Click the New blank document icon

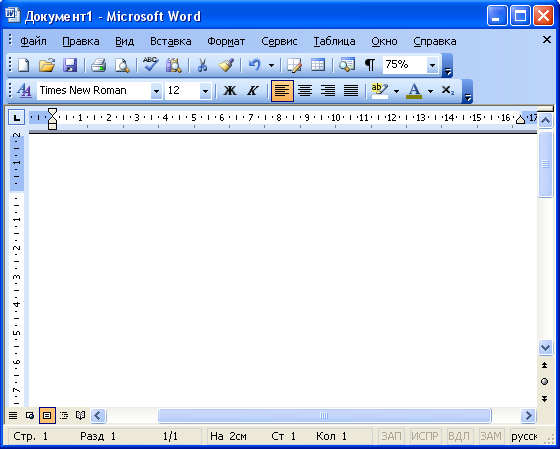[x=24, y=65]
